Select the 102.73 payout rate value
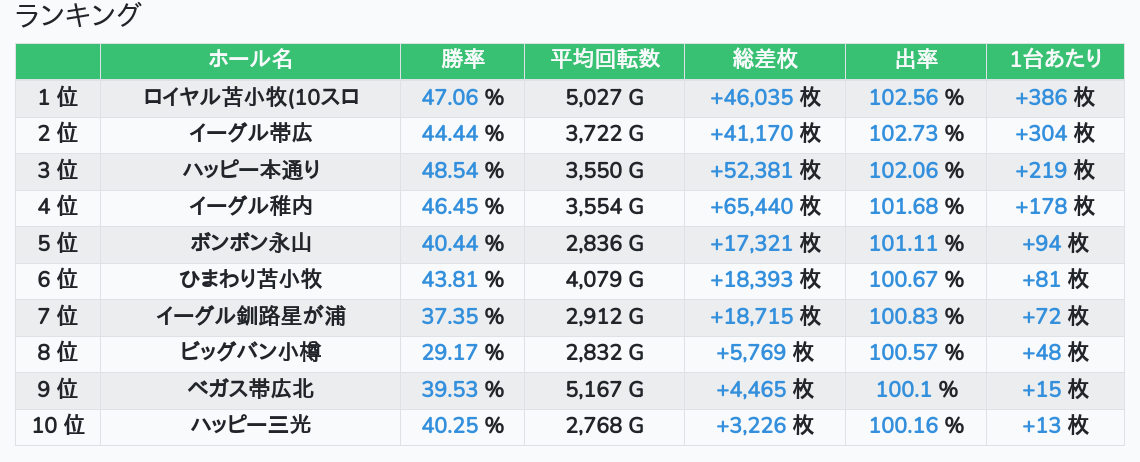Image resolution: width=1140 pixels, height=462 pixels. point(904,134)
